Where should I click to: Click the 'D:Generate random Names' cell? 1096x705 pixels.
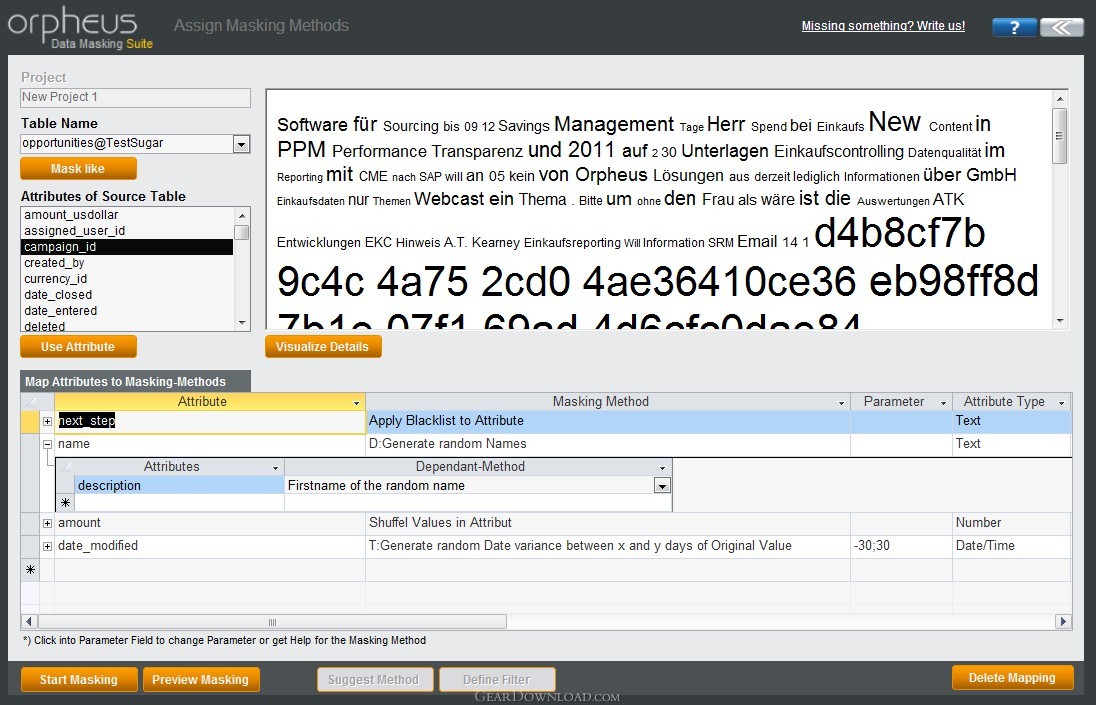point(608,444)
